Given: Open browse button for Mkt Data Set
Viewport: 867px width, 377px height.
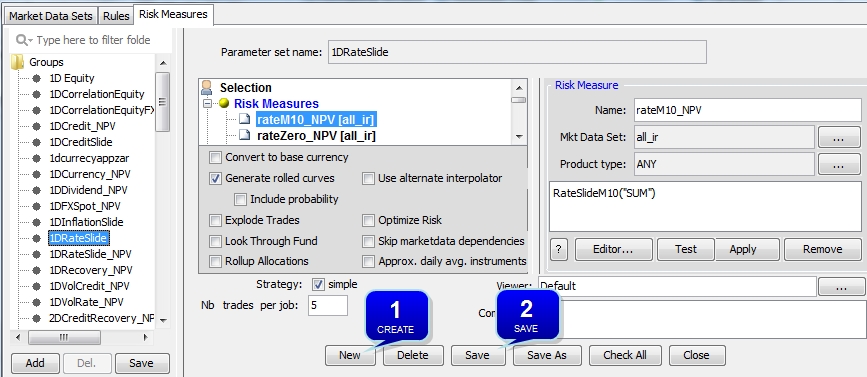Looking at the screenshot, I should [838, 137].
